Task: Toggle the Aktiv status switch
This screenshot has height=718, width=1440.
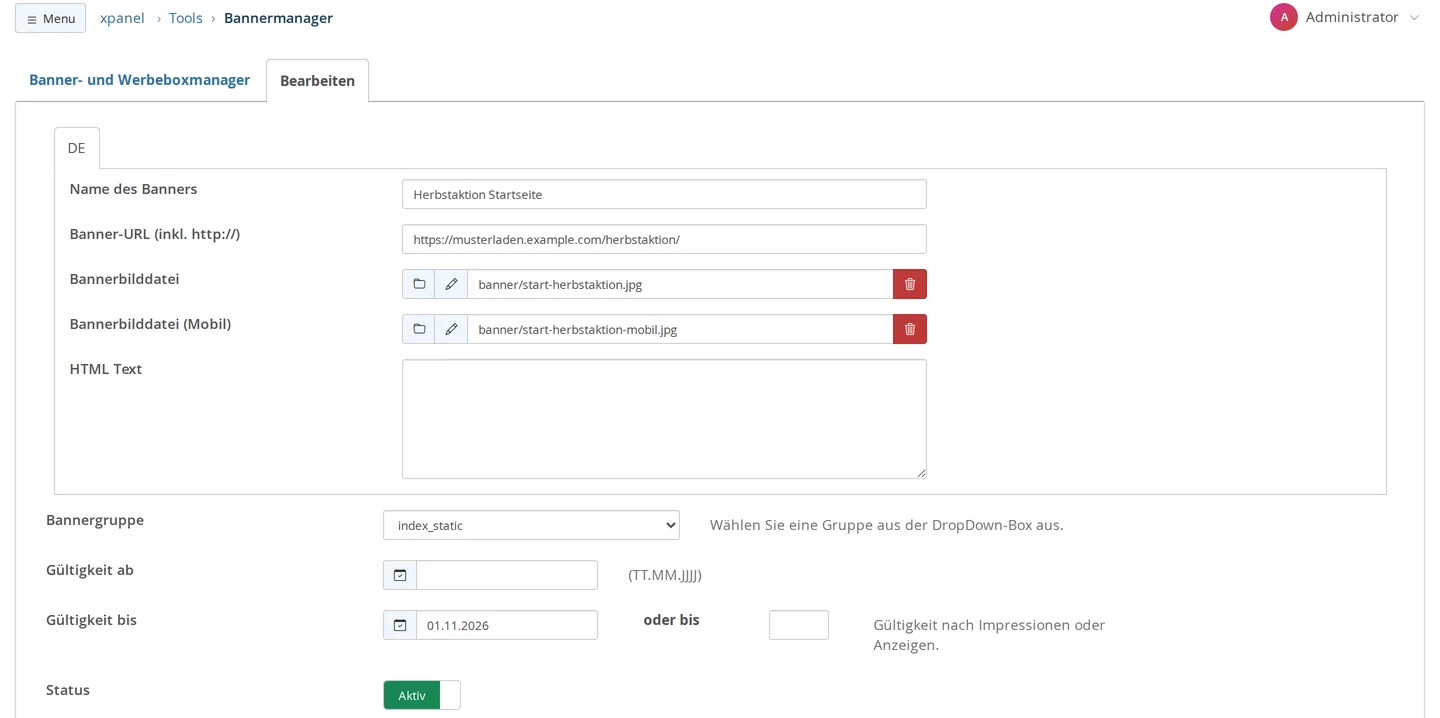Action: tap(422, 695)
